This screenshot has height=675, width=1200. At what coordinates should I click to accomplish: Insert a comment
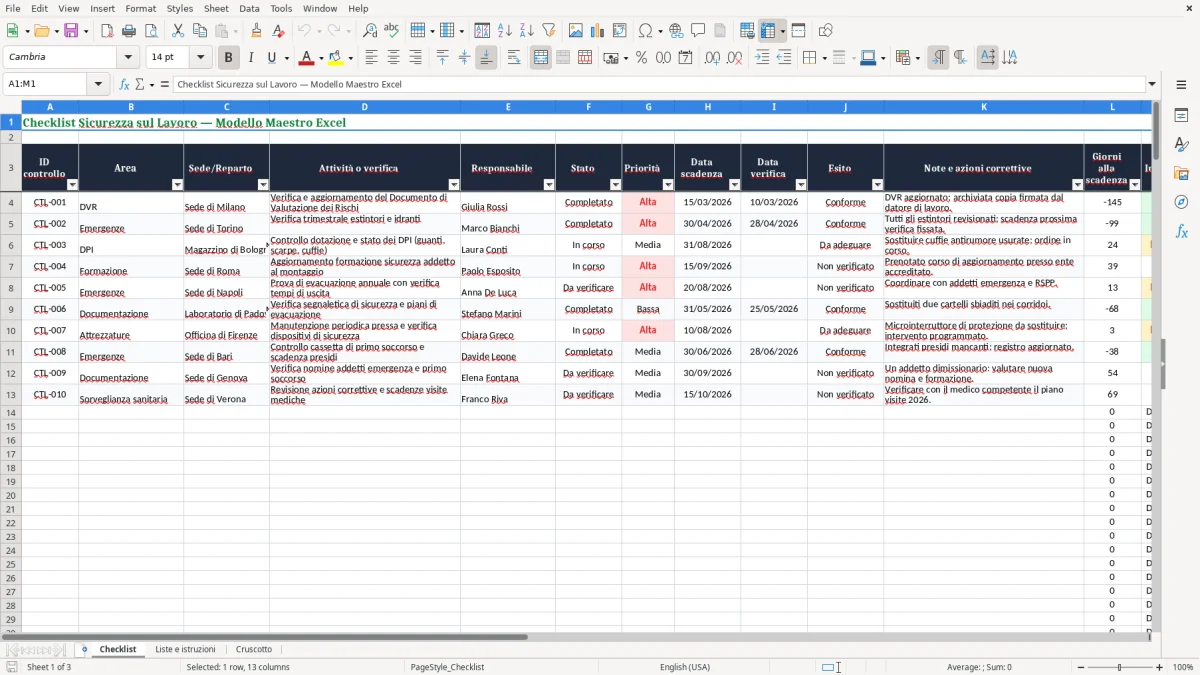(698, 31)
